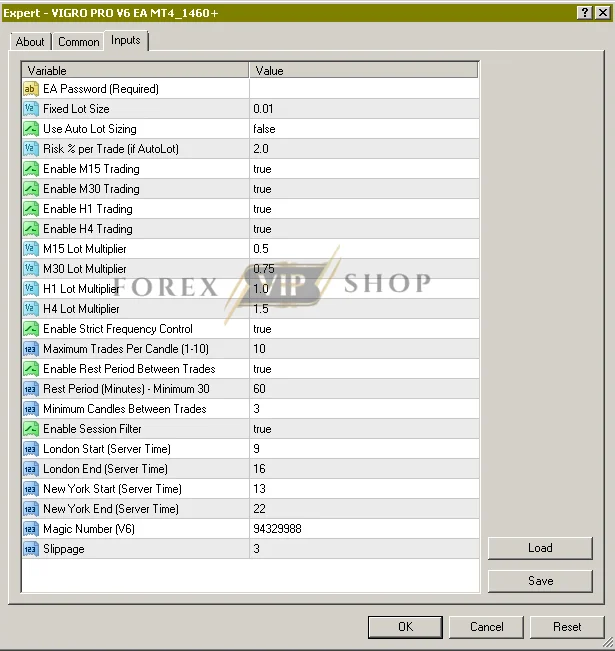Click the icon beside New York Start

tap(31, 489)
